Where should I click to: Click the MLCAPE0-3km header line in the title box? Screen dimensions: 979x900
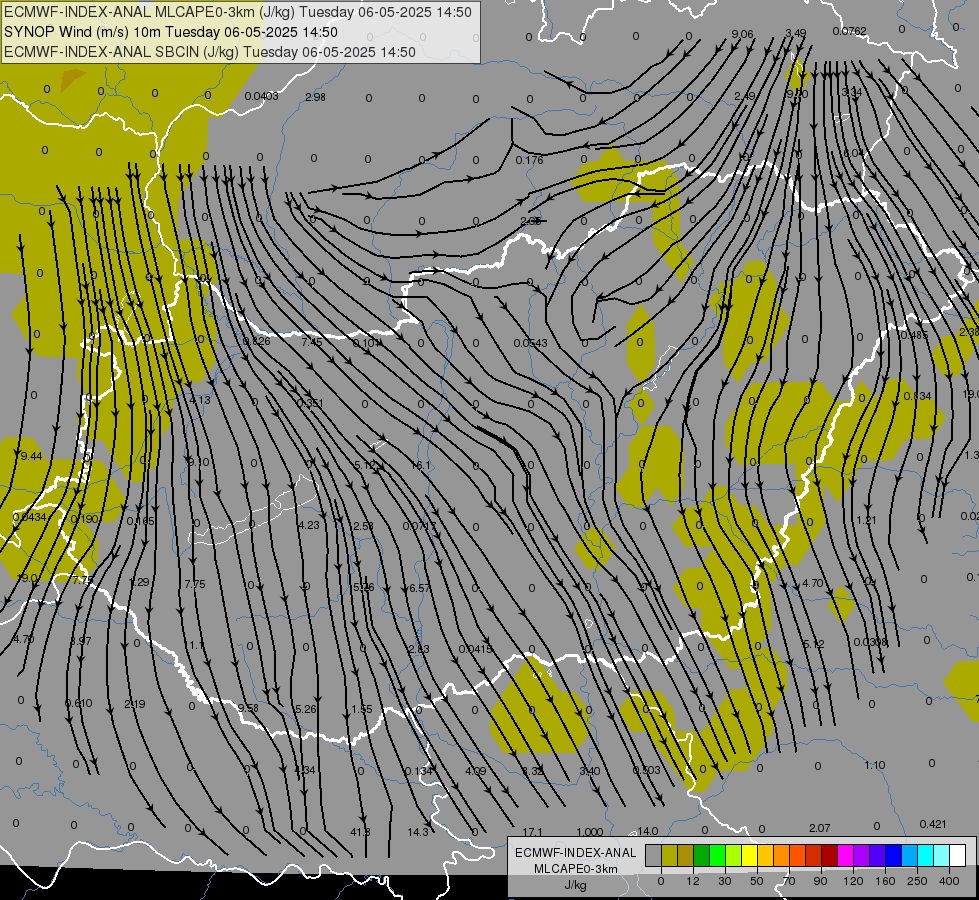[238, 12]
